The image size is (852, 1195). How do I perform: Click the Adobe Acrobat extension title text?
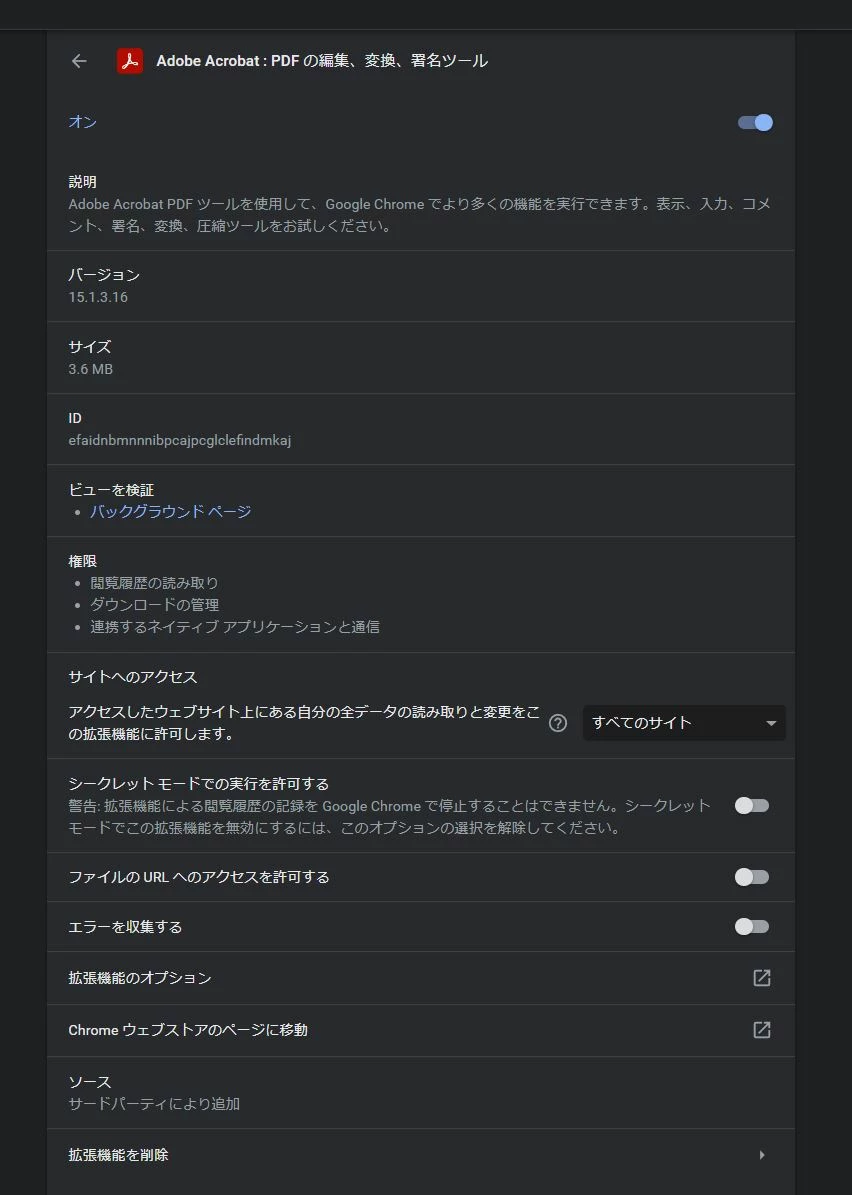click(x=322, y=61)
